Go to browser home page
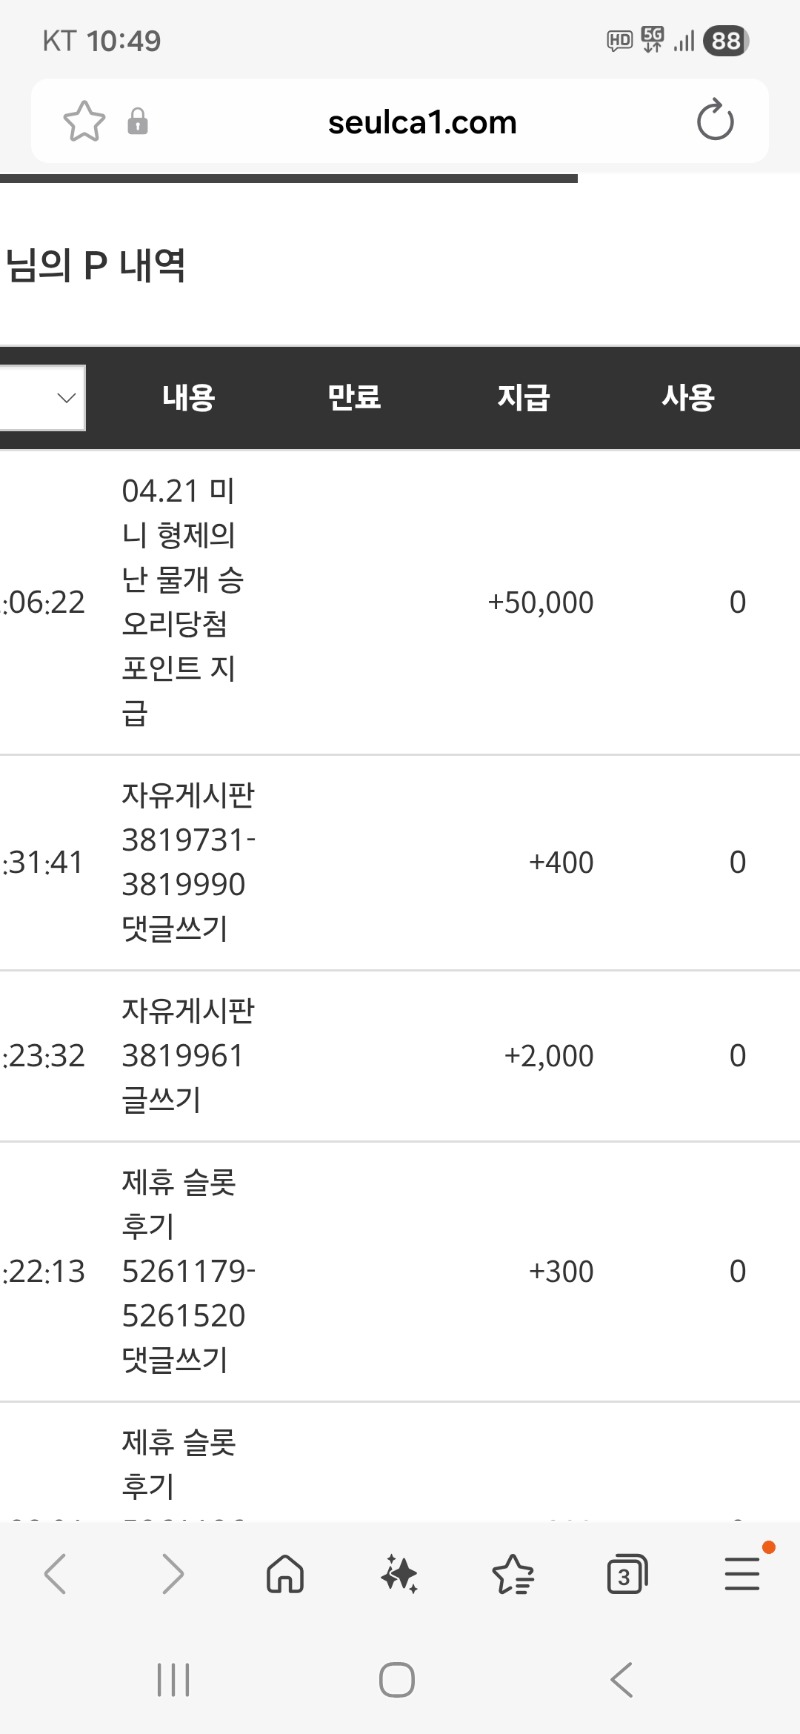The height and width of the screenshot is (1734, 800). [285, 1574]
